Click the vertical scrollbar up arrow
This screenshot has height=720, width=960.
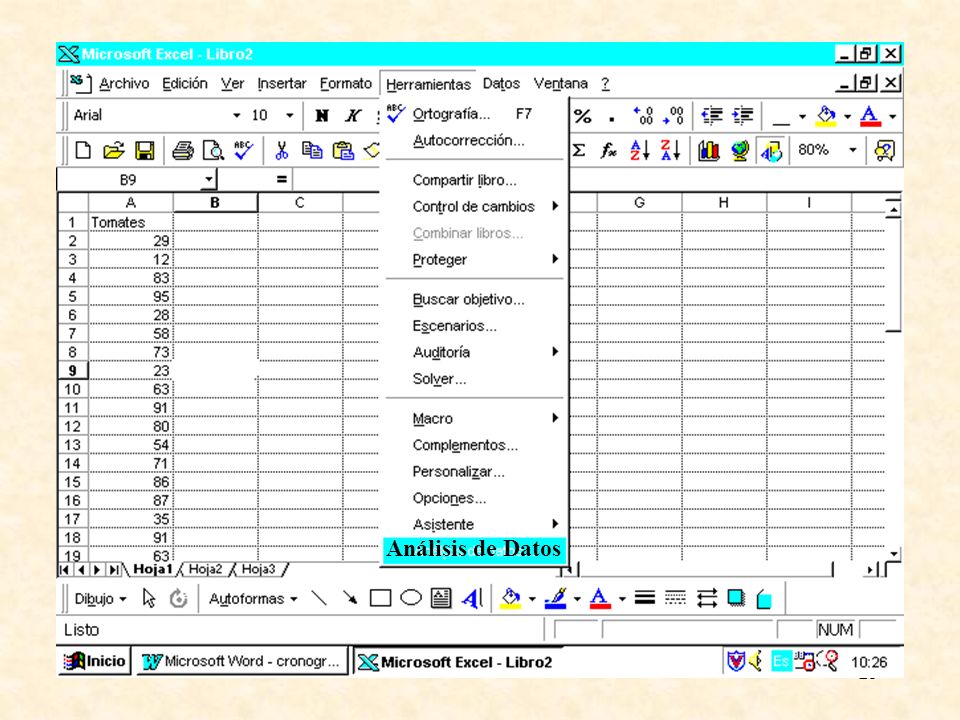(x=893, y=210)
